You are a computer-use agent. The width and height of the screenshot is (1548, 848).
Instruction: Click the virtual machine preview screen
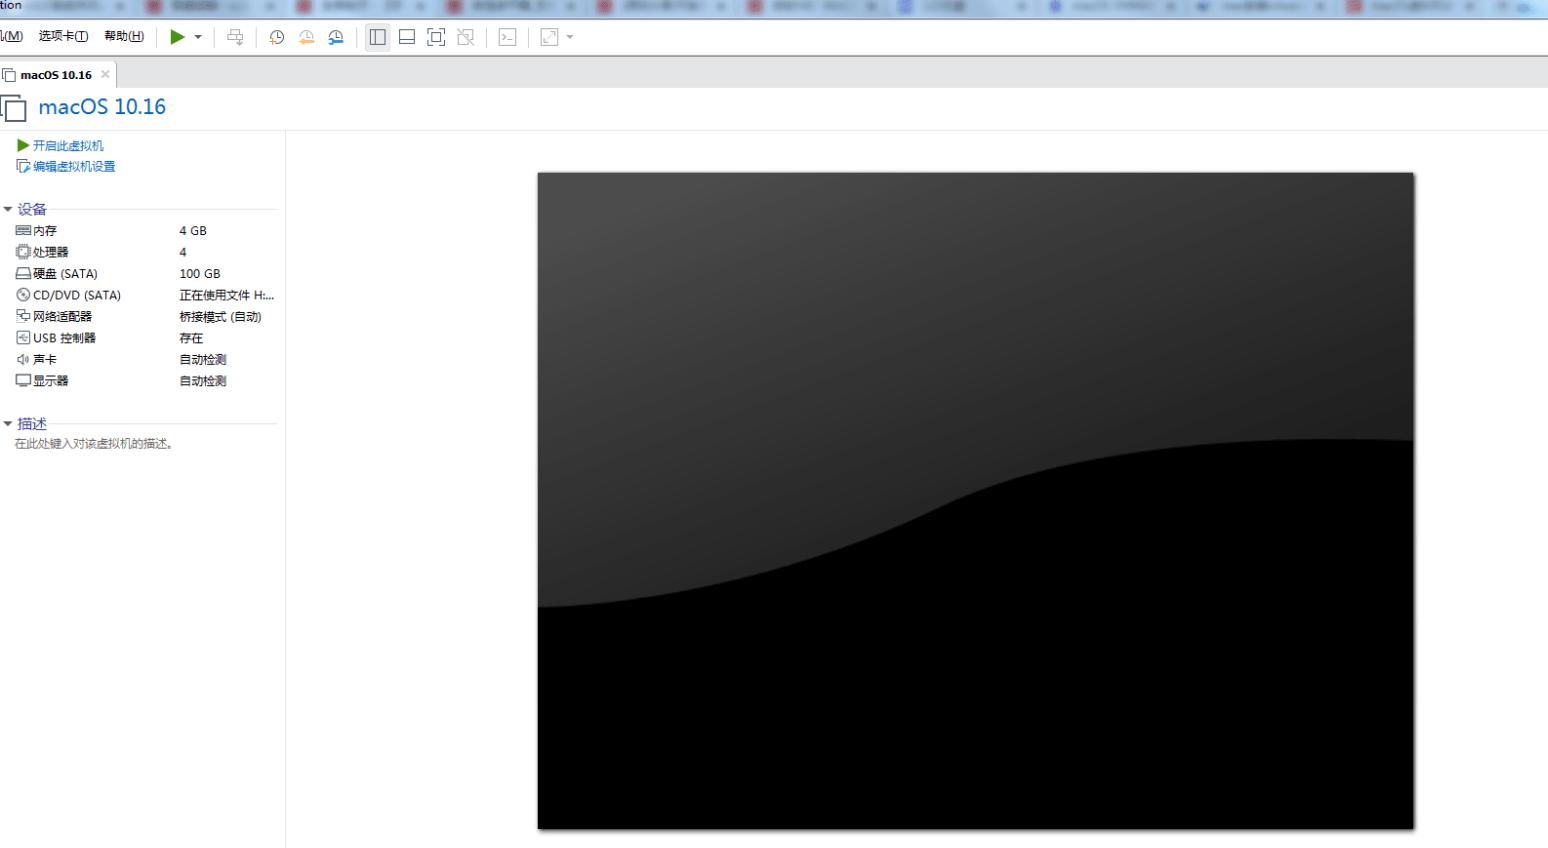point(975,500)
